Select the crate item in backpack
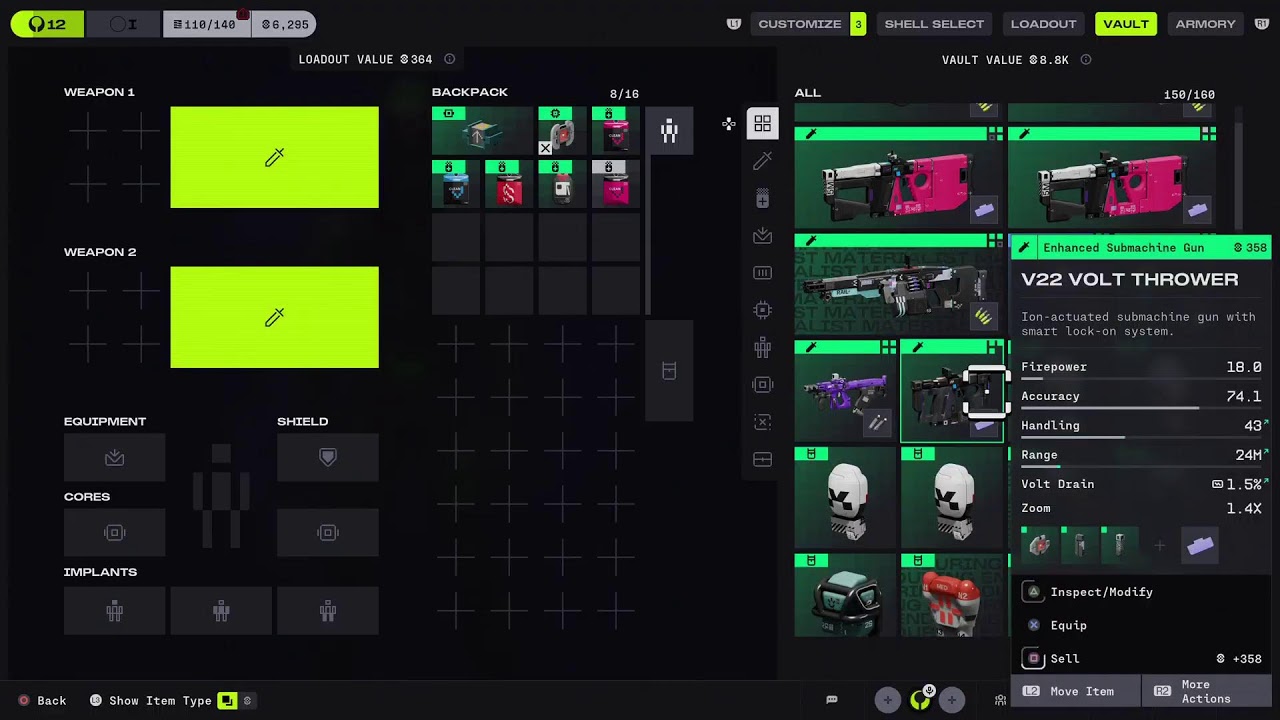Image resolution: width=1280 pixels, height=720 pixels. pyautogui.click(x=482, y=131)
